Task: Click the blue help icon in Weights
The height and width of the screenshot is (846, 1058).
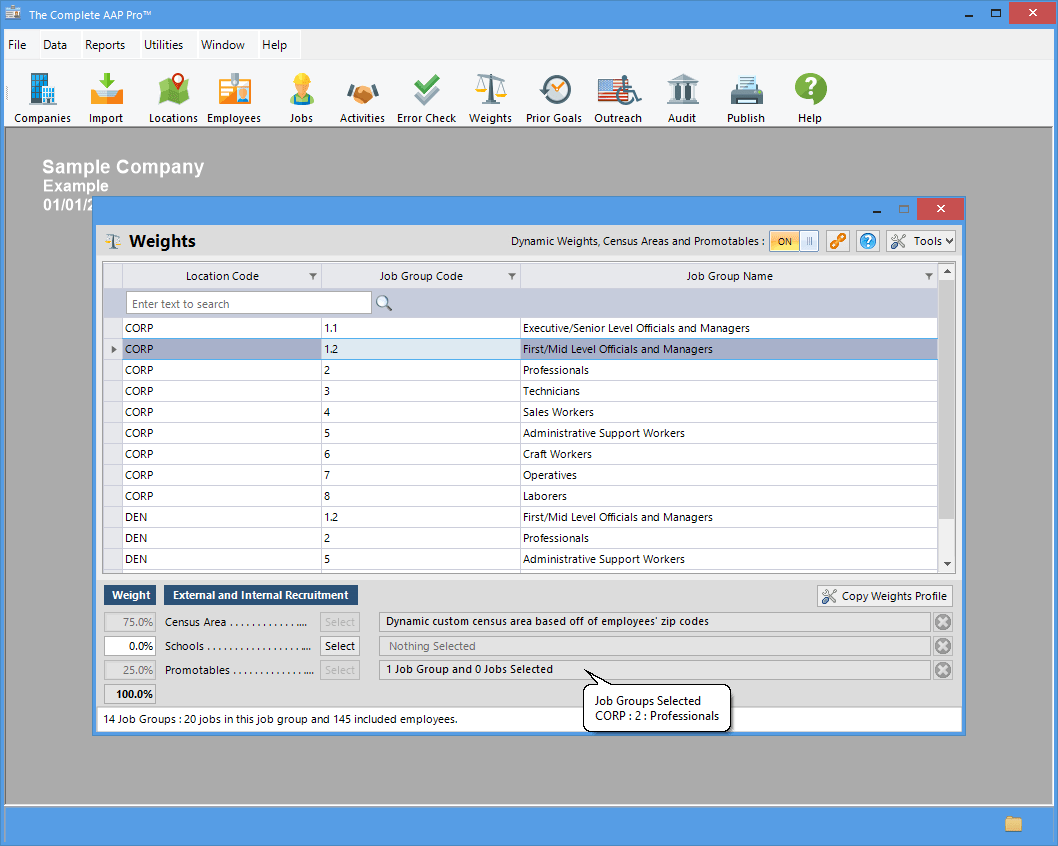Action: coord(868,241)
